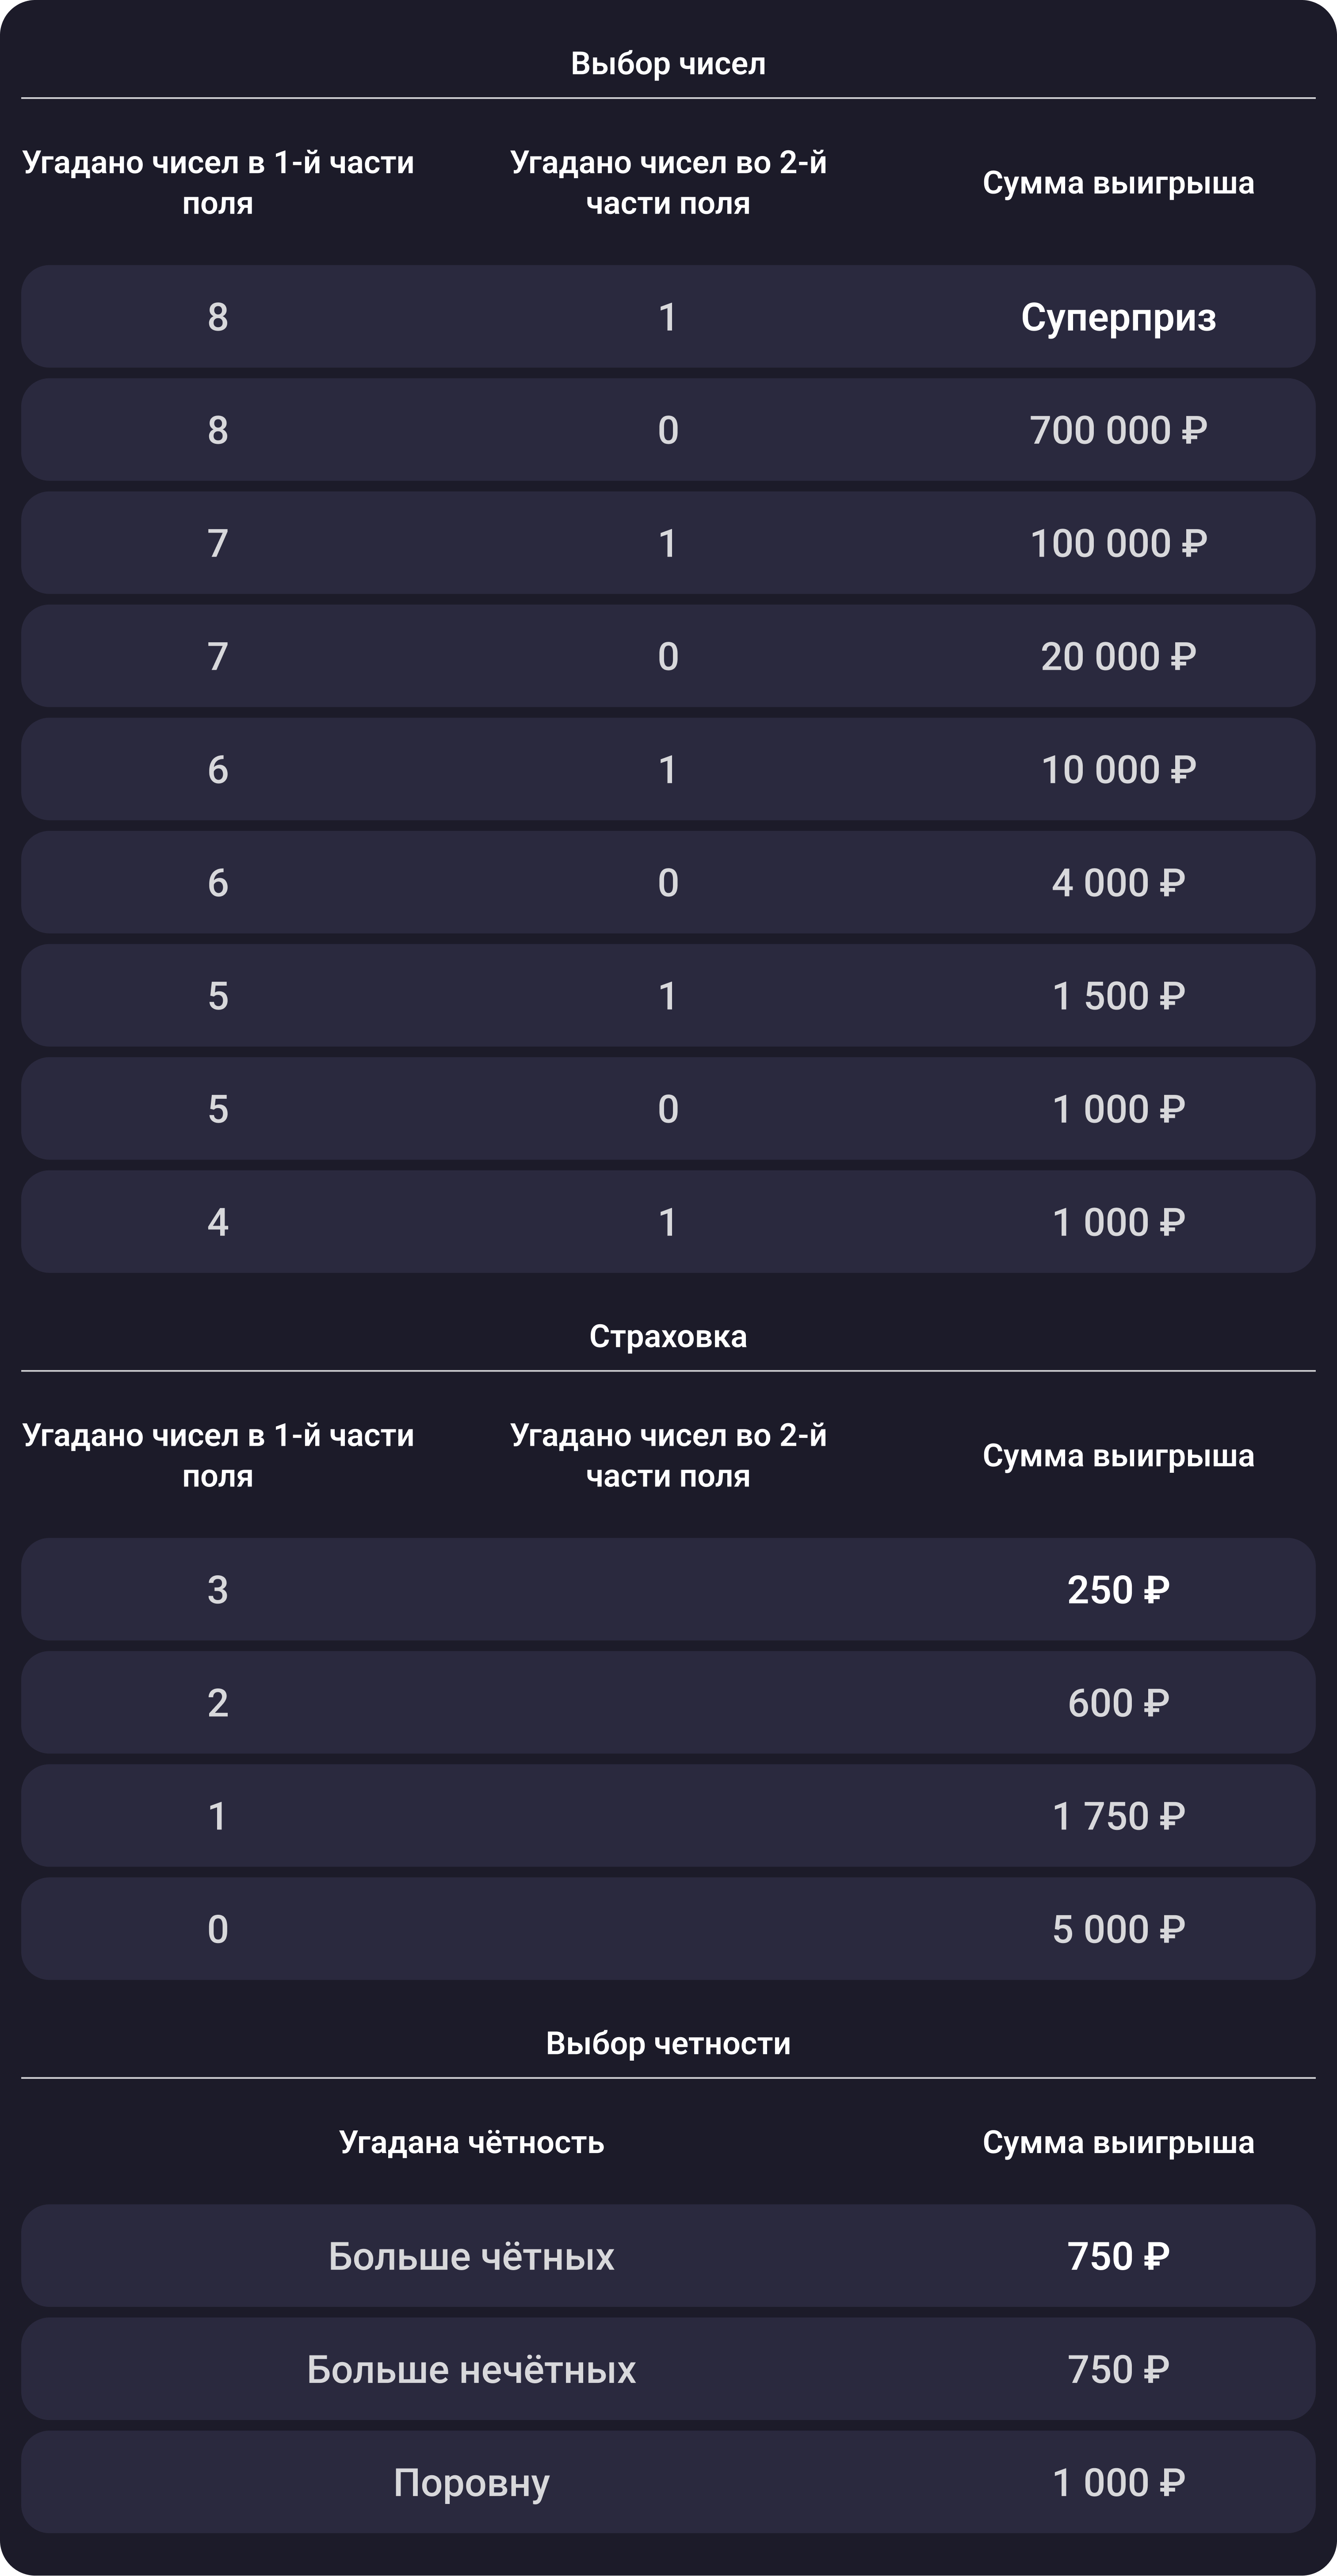1337x2576 pixels.
Task: Click the 600 ₽ insurance prize
Action: (1118, 1702)
